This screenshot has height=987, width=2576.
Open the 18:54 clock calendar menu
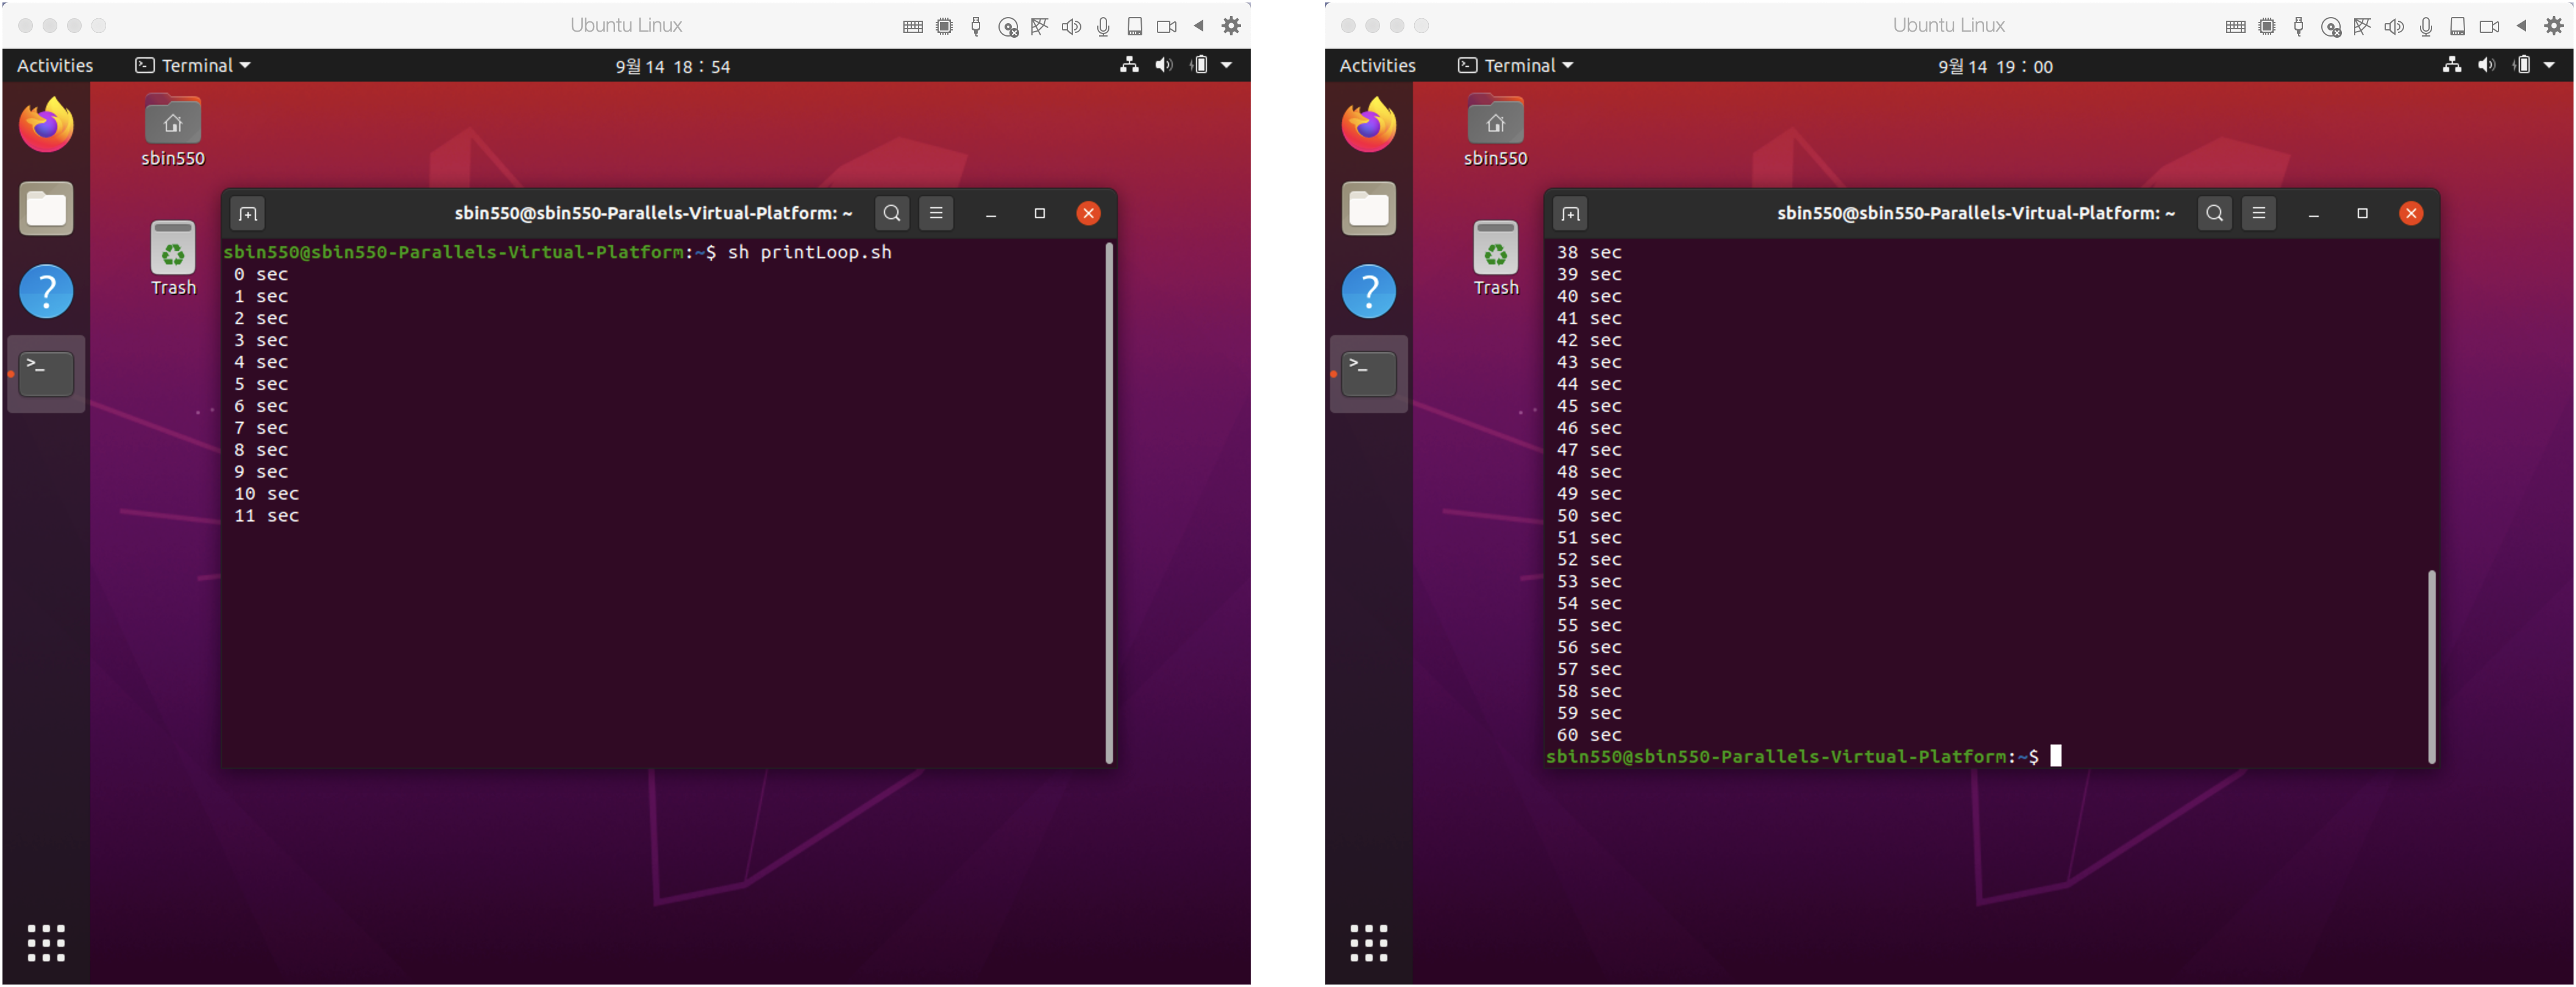(673, 66)
